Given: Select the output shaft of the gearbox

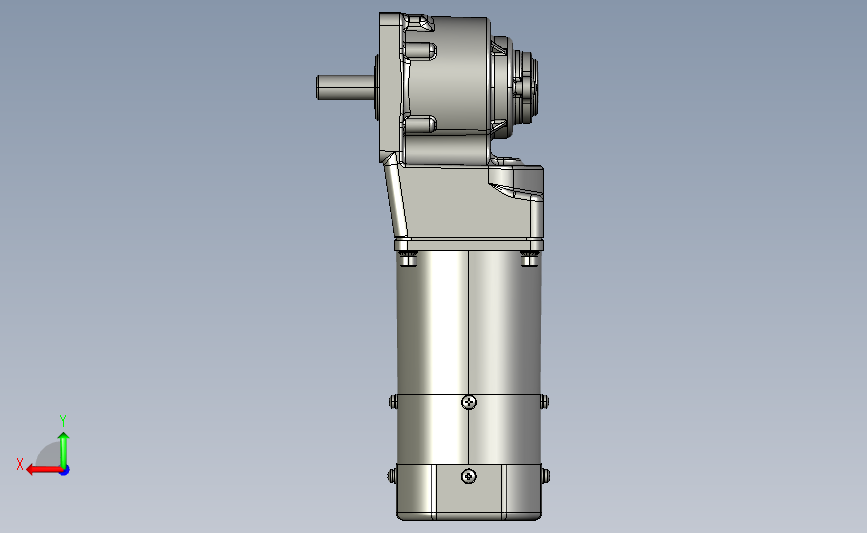Looking at the screenshot, I should click(346, 87).
